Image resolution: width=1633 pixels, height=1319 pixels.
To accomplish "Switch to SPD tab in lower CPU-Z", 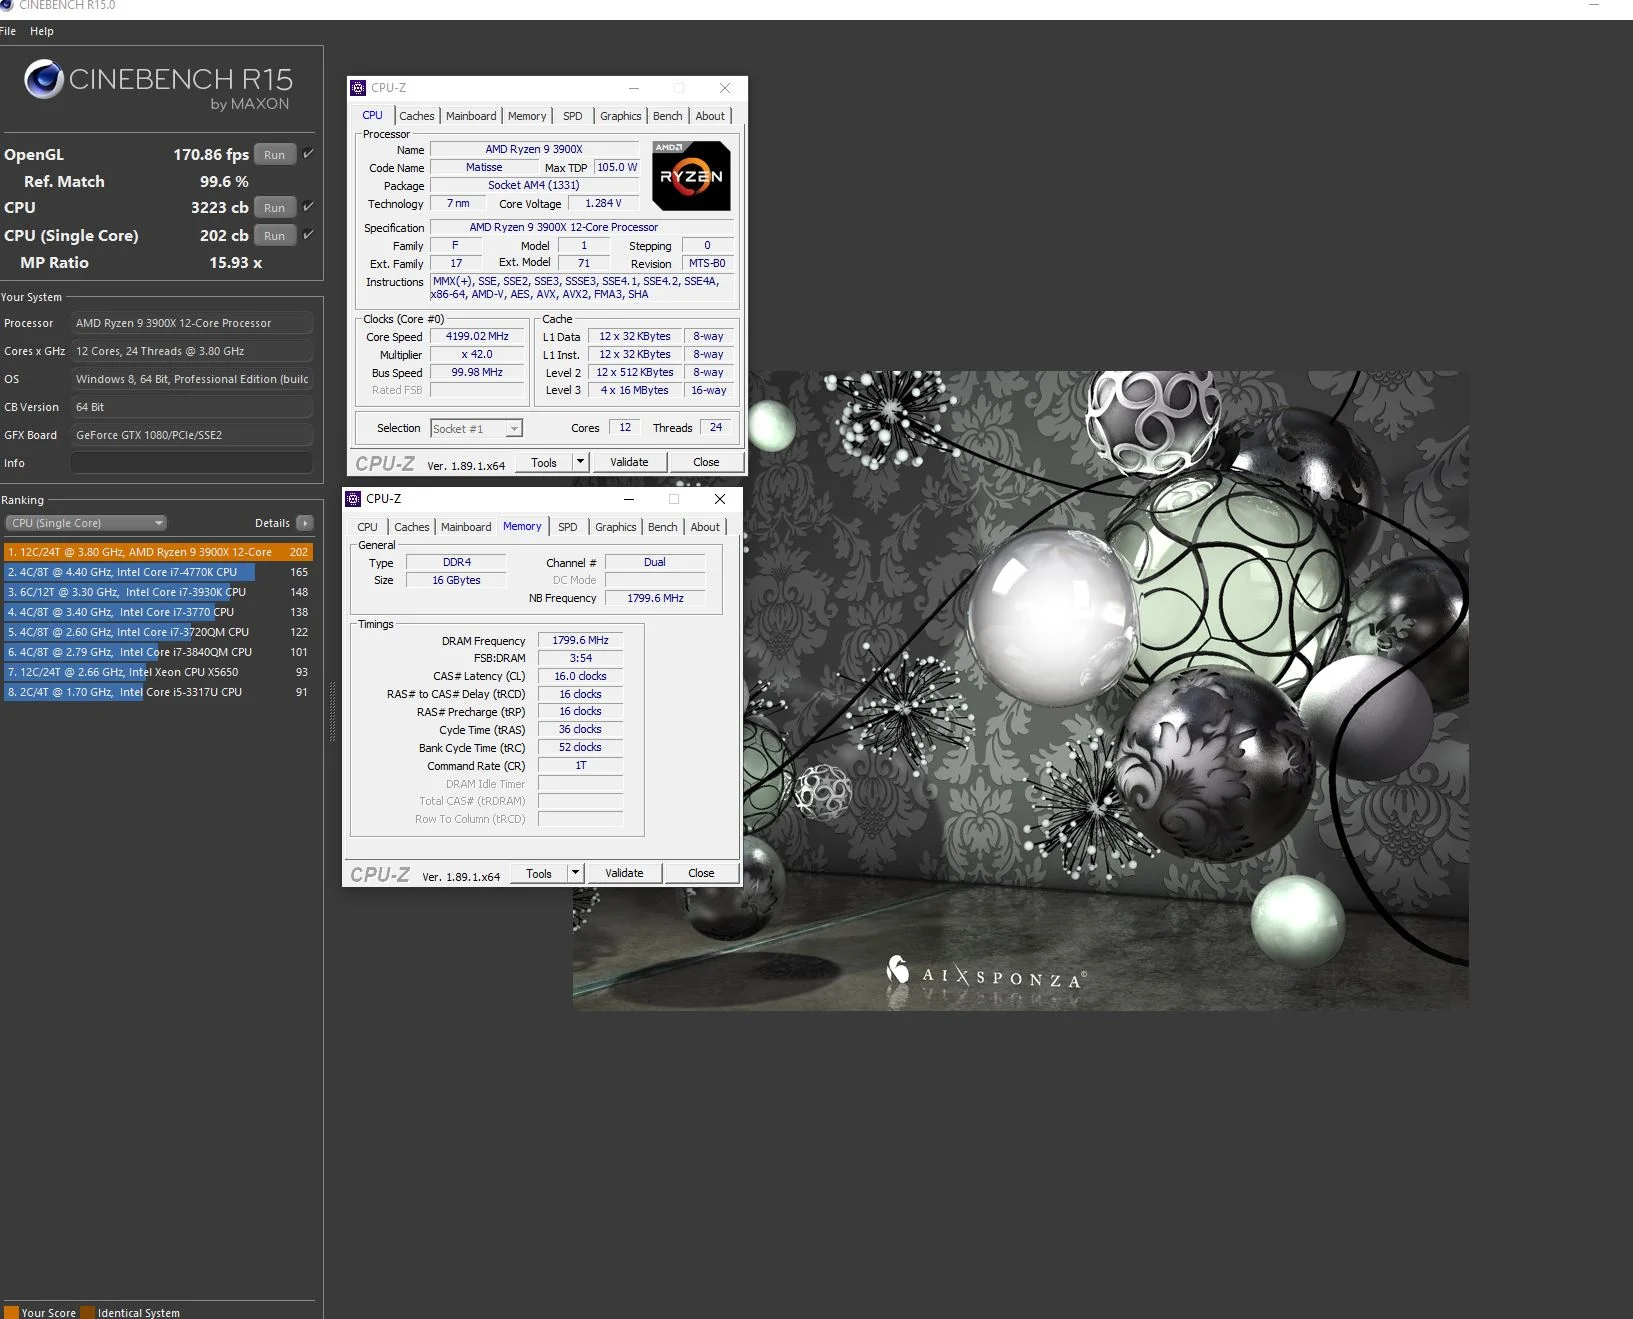I will coord(568,527).
